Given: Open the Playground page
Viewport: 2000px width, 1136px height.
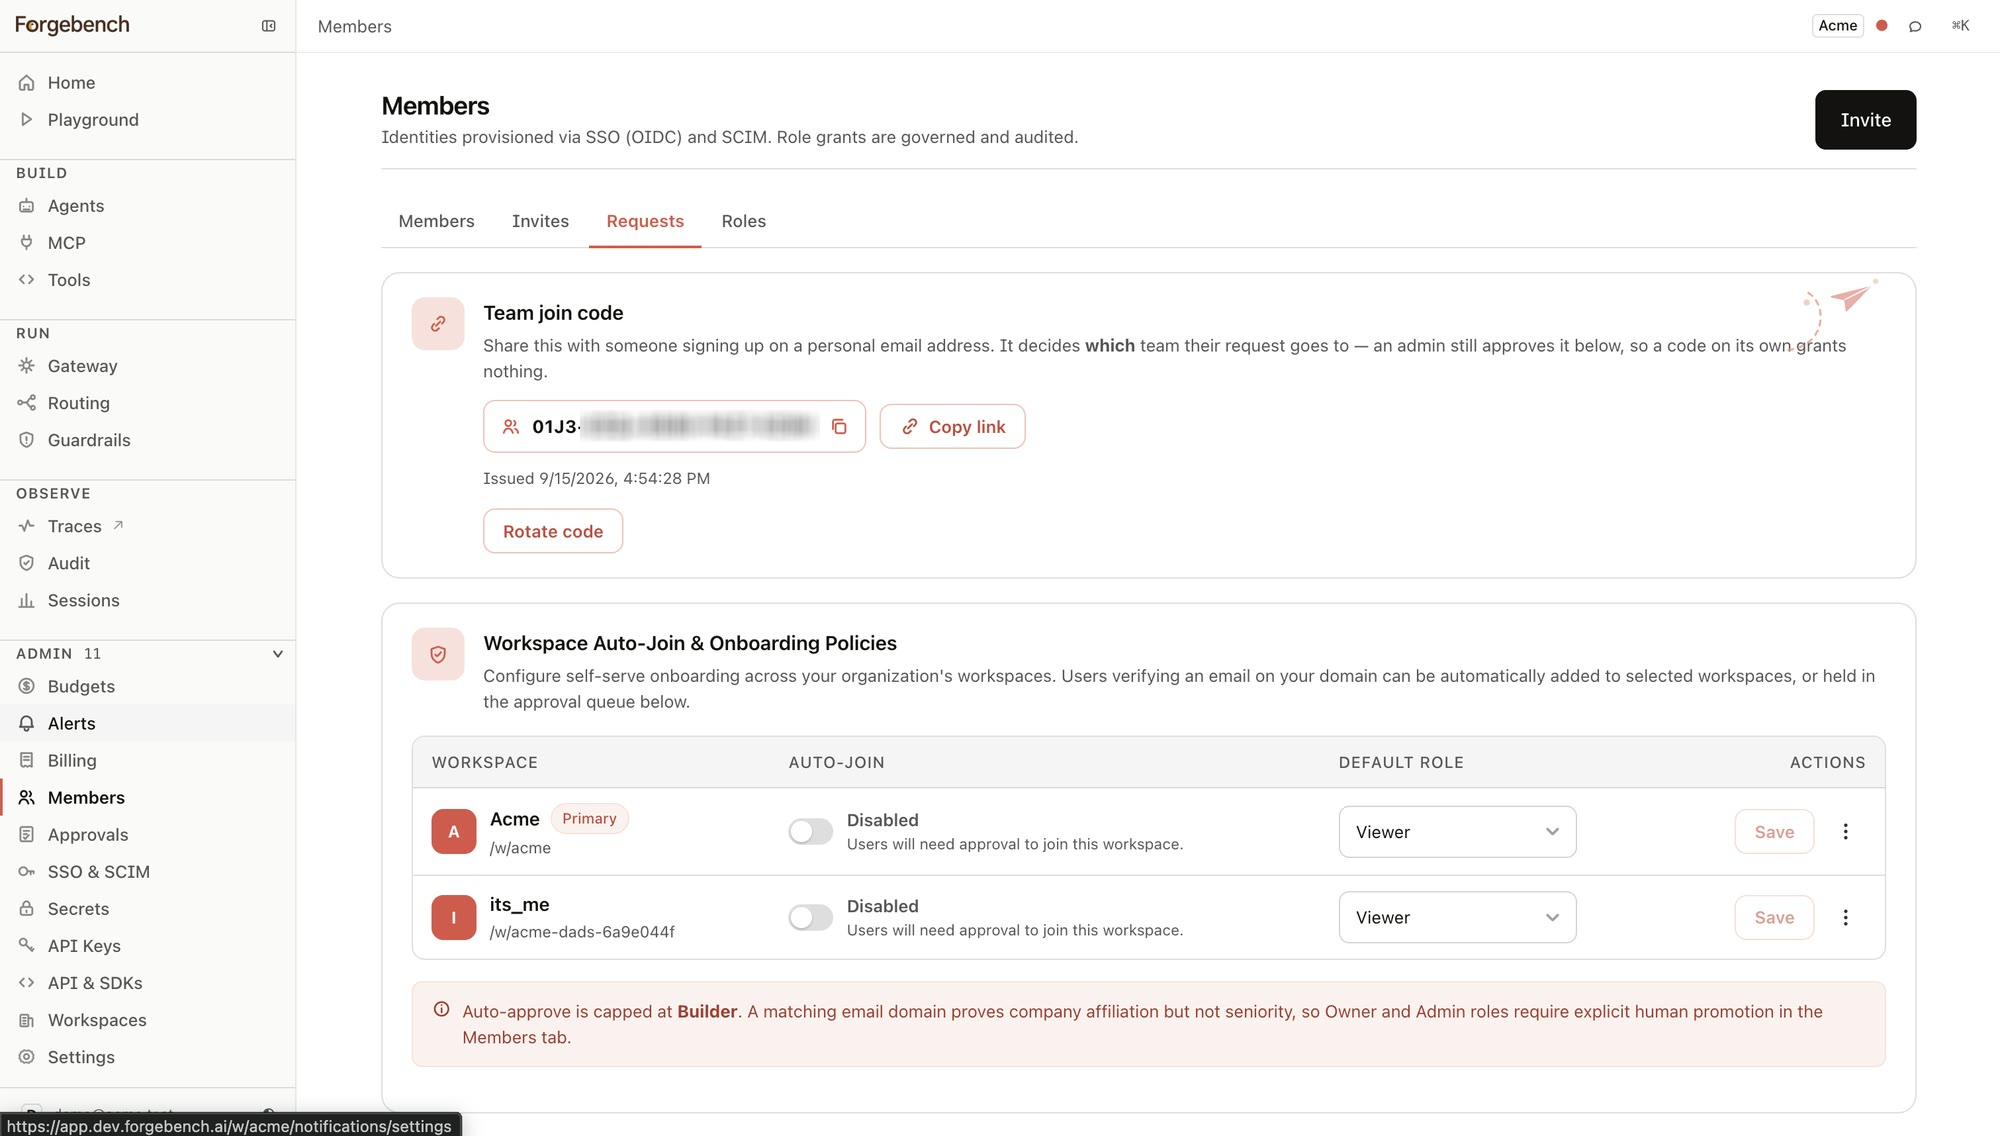Looking at the screenshot, I should pyautogui.click(x=148, y=120).
